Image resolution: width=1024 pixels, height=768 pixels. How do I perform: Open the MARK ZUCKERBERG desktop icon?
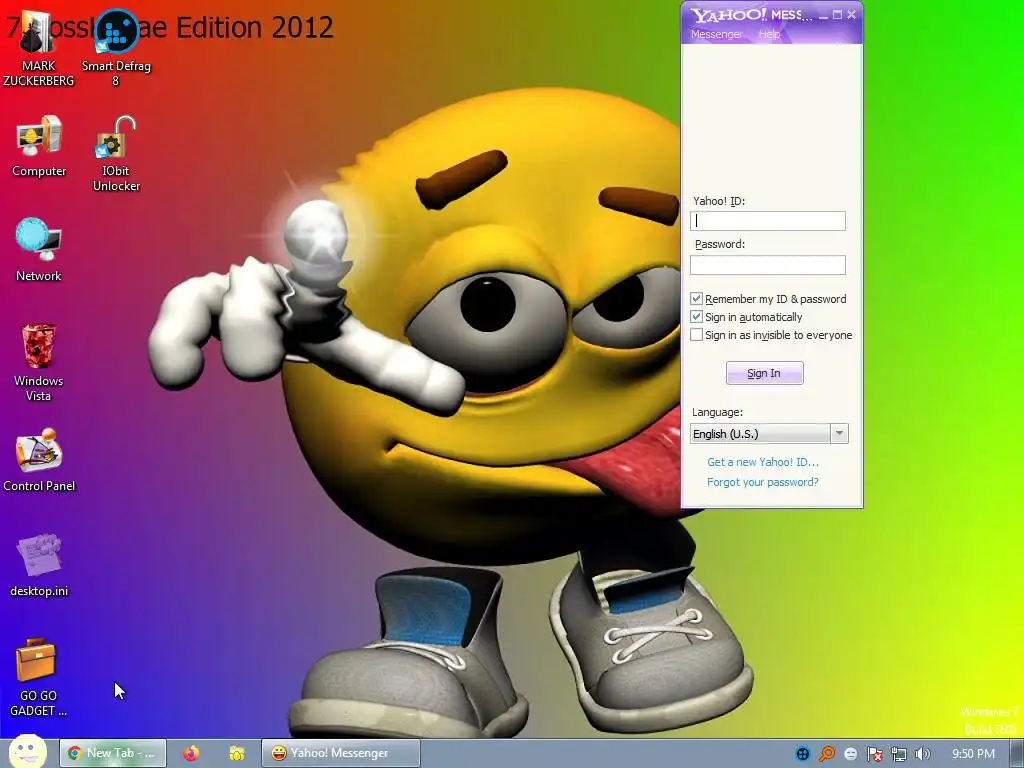pyautogui.click(x=38, y=49)
